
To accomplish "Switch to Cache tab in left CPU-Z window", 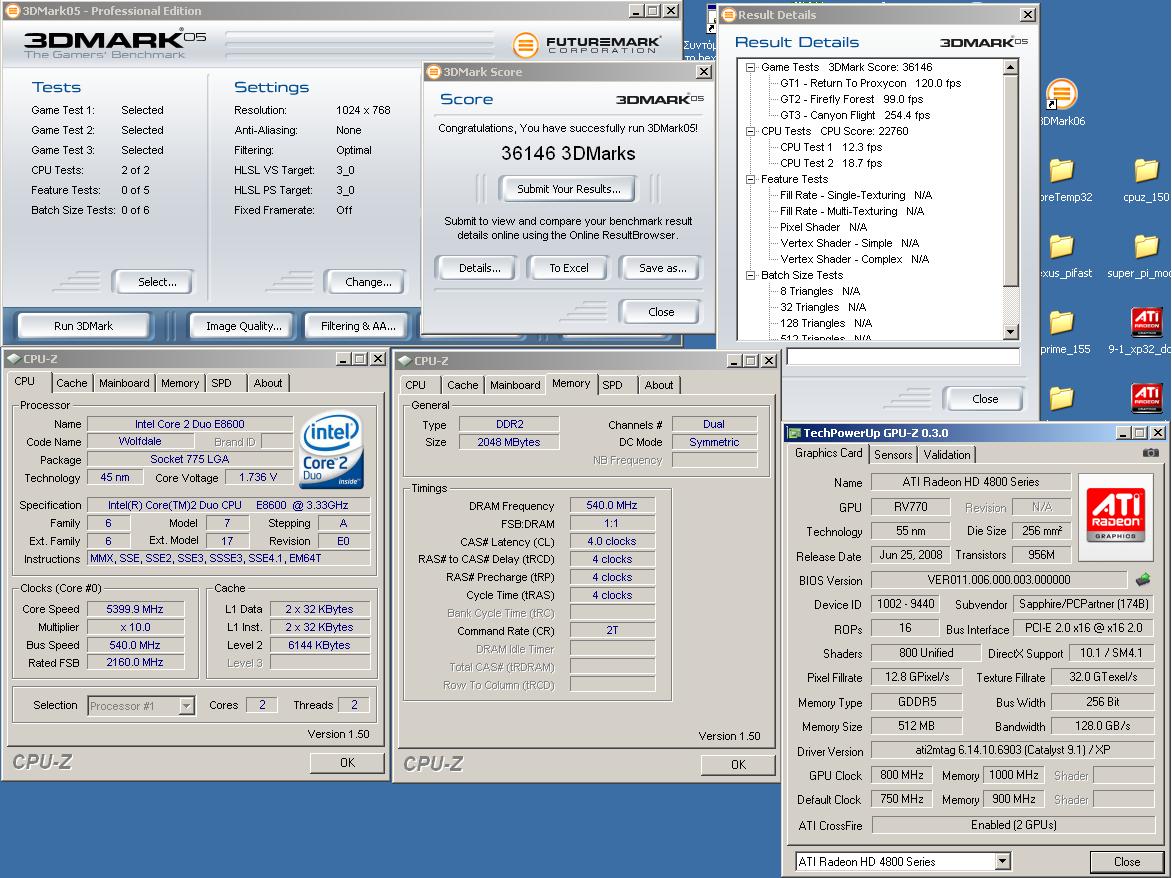I will pos(72,383).
